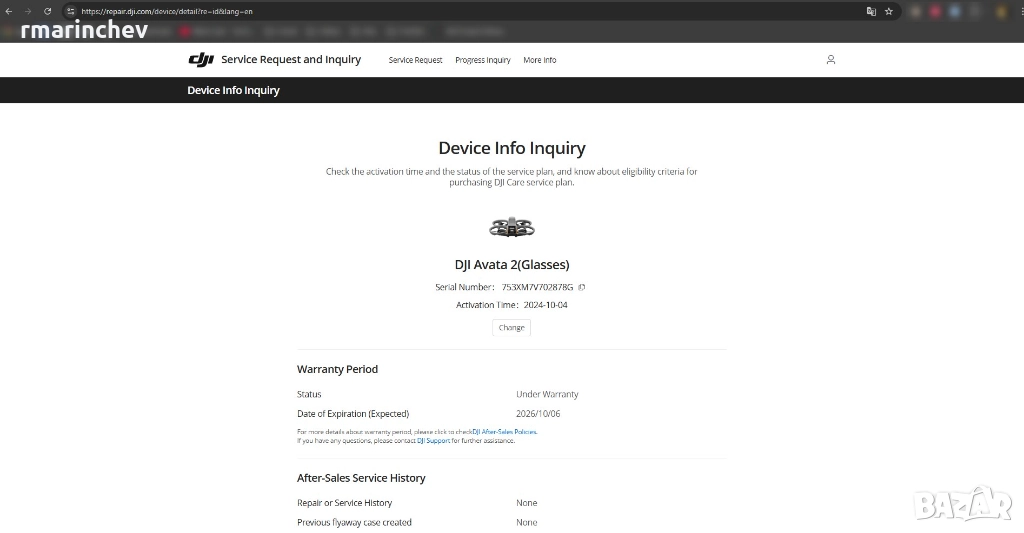Reload the page with refresh icon
This screenshot has height=533, width=1024.
47,11
